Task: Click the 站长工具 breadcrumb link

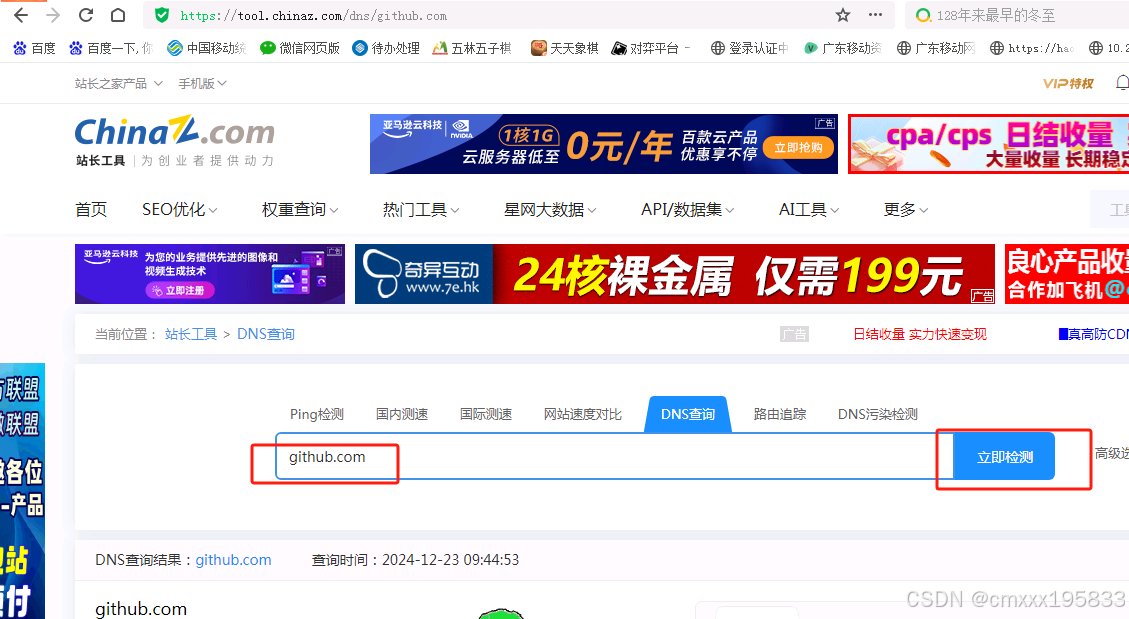Action: [191, 334]
